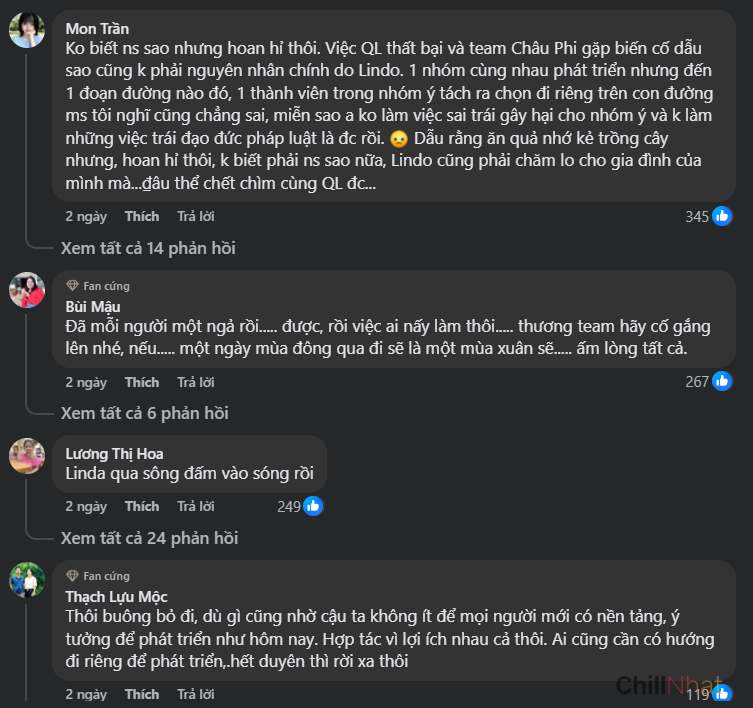Click like reaction icon on Thạch Lựu Mộc's comment
Viewport: 753px width, 708px height.
click(x=722, y=692)
